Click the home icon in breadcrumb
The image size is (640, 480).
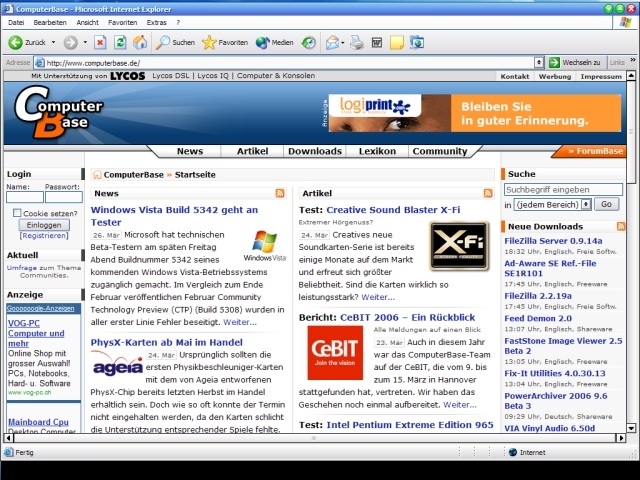pyautogui.click(x=97, y=175)
